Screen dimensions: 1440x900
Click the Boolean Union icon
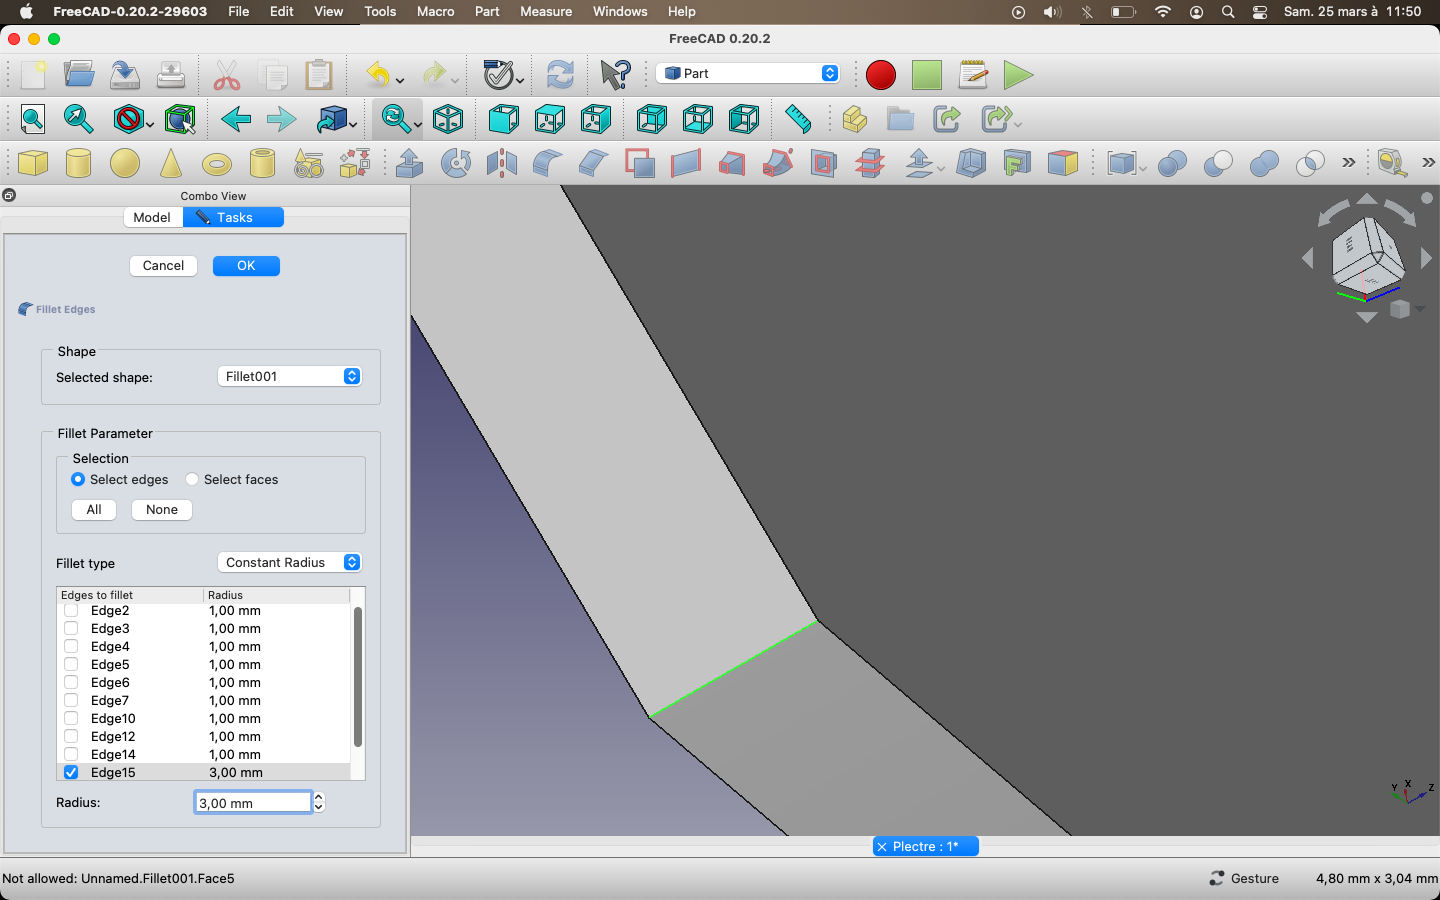coord(1264,163)
